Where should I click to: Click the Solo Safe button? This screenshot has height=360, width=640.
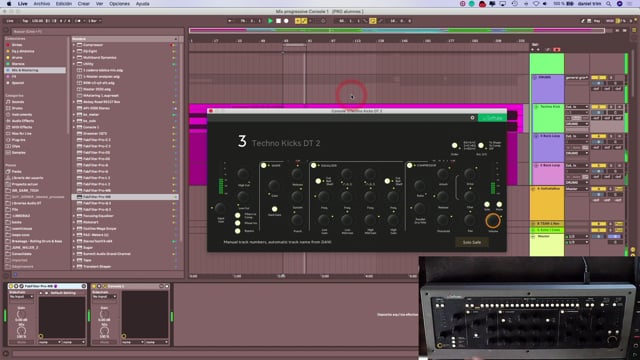[471, 242]
